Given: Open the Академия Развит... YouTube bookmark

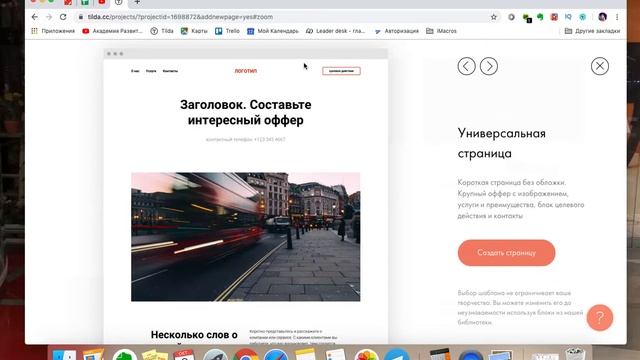Looking at the screenshot, I should point(112,31).
